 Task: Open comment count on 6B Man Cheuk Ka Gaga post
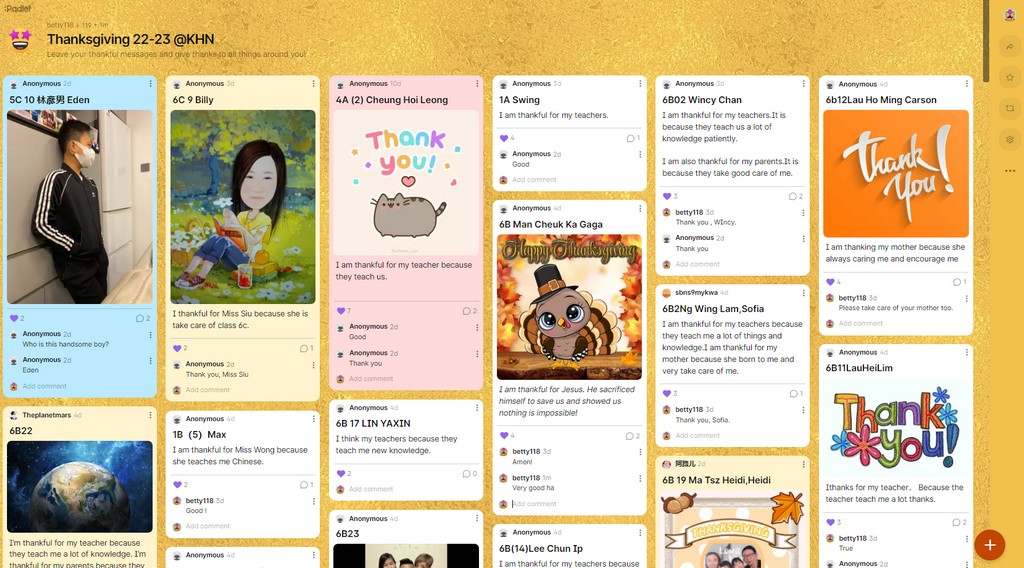(x=633, y=435)
